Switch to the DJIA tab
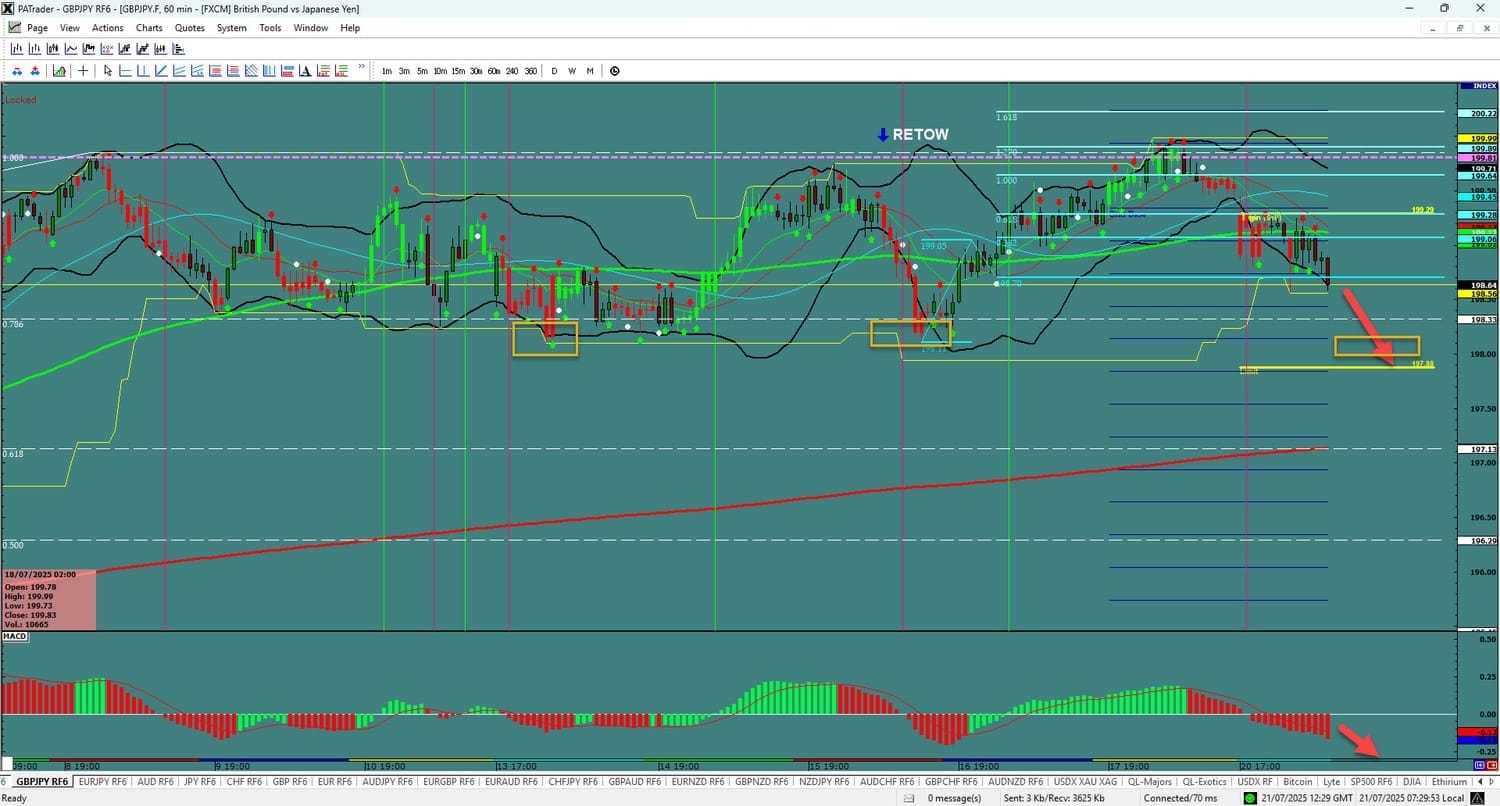 (x=1411, y=782)
